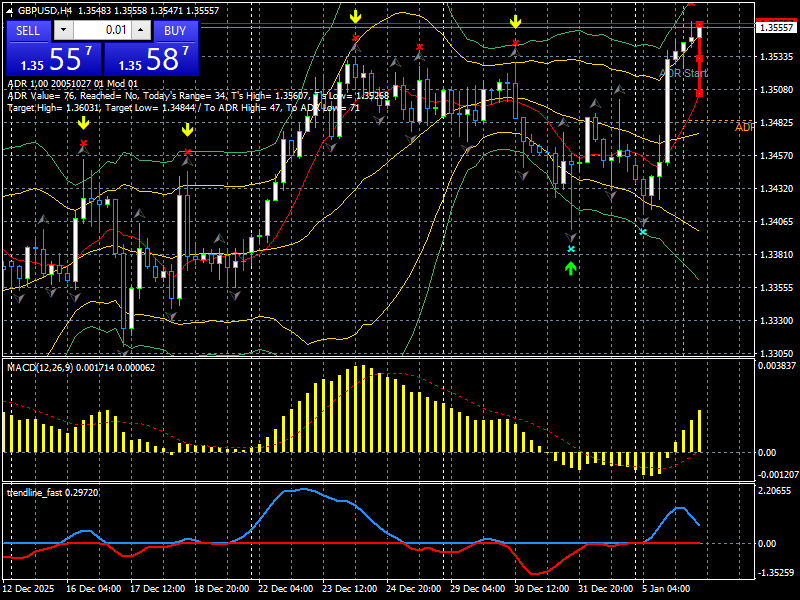The image size is (800, 600).
Task: Select the red vertical ADR range bar
Action: coord(699,59)
